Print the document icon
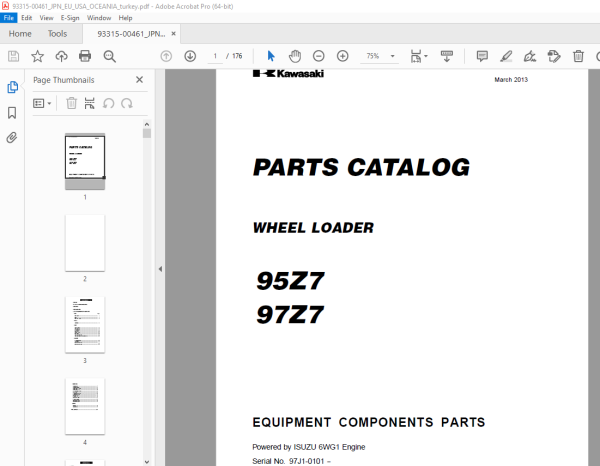600x466 pixels. [x=85, y=56]
